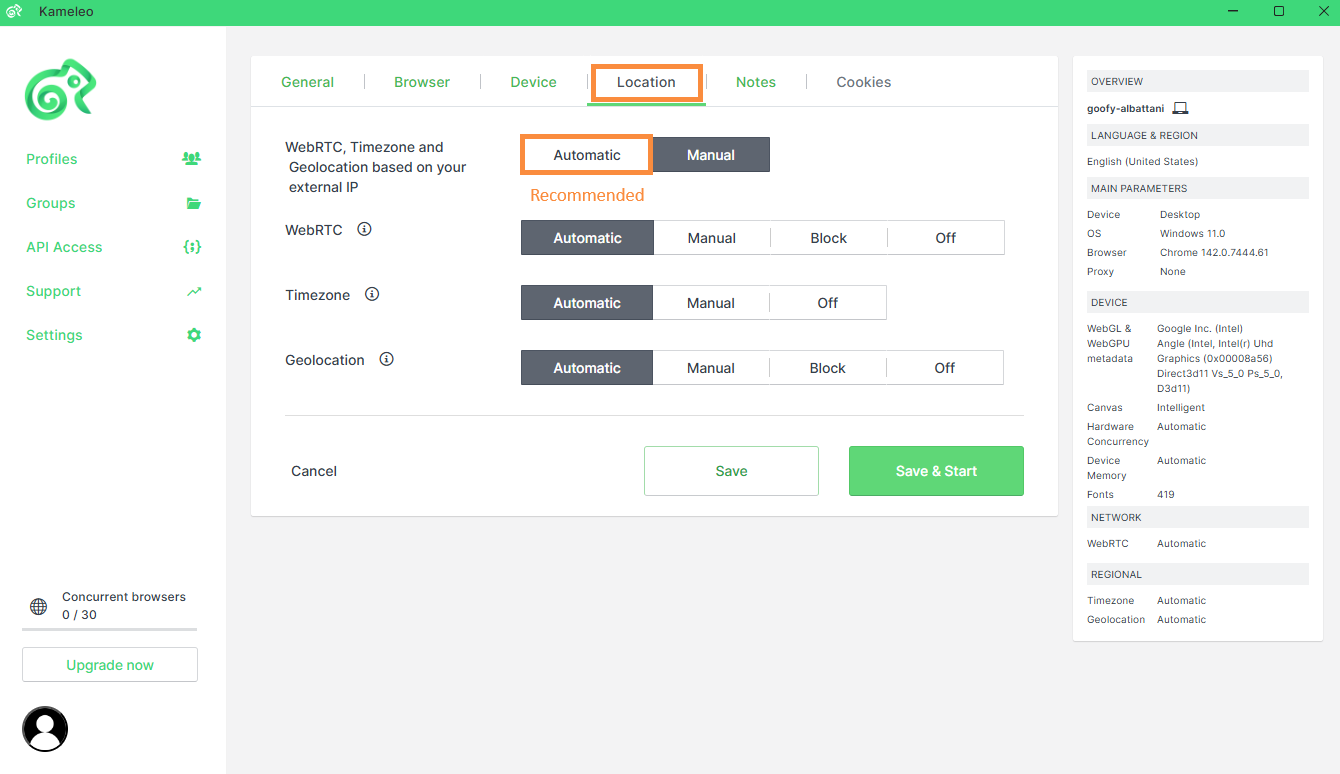The height and width of the screenshot is (774, 1340).
Task: Click the Recommended label text
Action: (587, 195)
